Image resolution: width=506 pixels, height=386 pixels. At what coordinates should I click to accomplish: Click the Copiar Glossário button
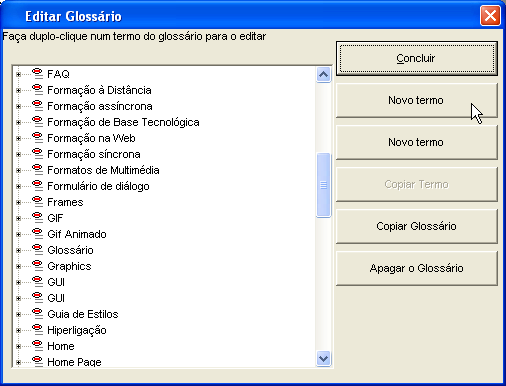pos(417,226)
